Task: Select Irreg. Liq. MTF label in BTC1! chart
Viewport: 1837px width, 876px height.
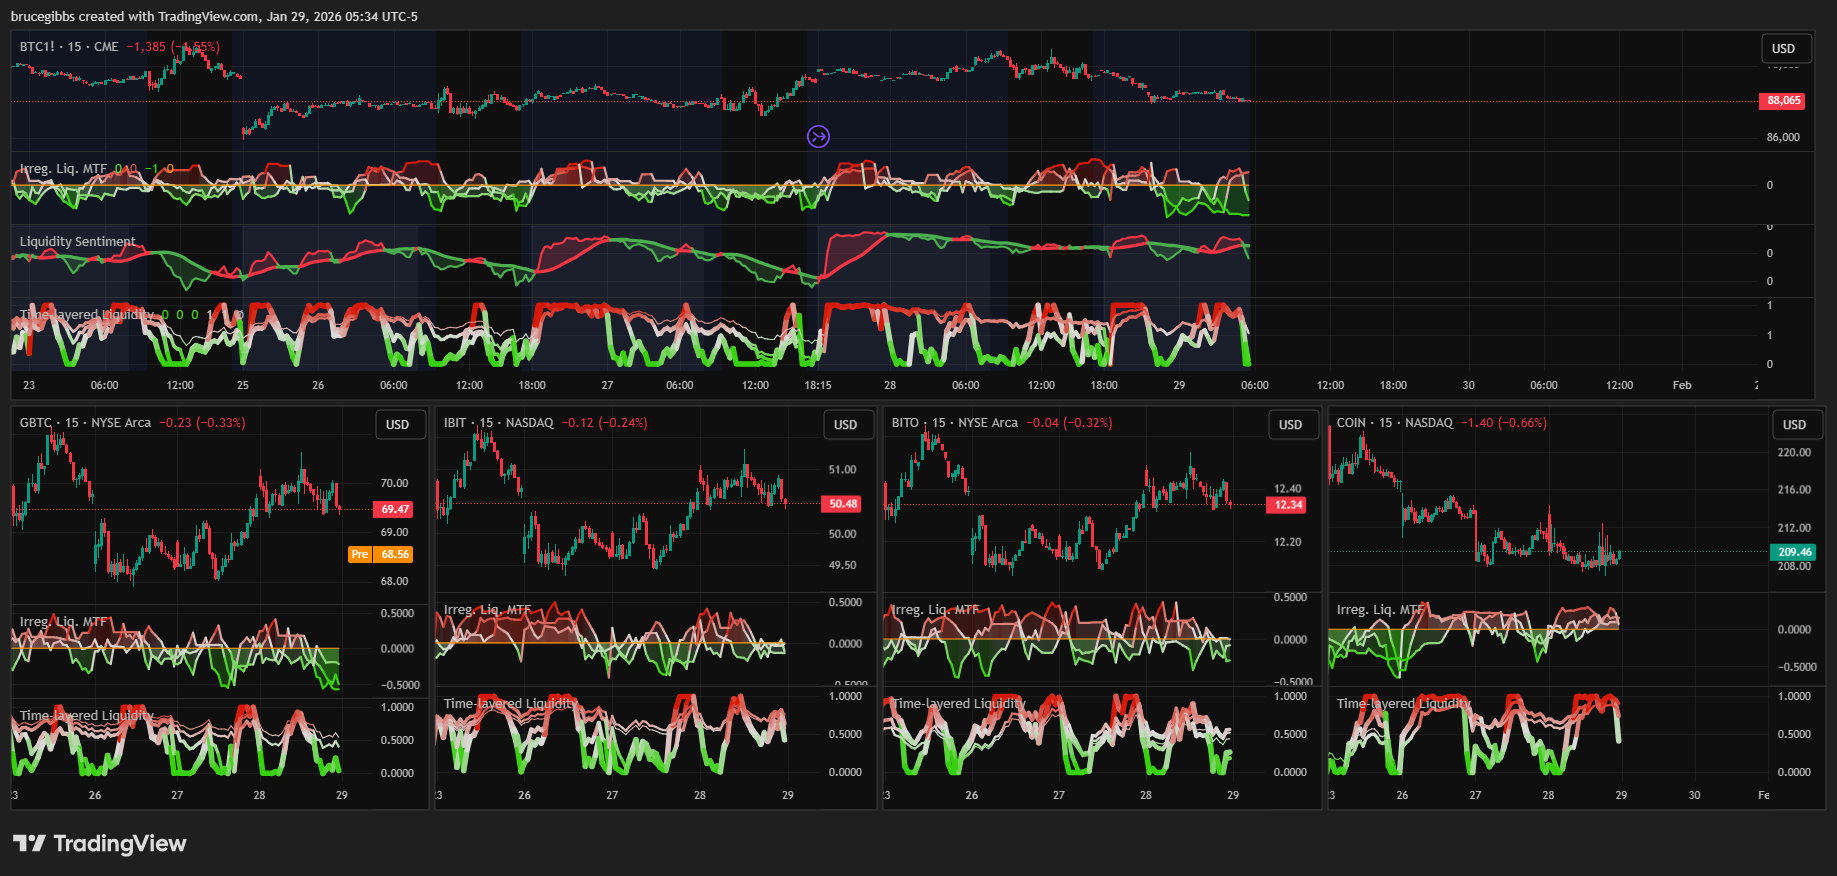Action: (x=63, y=169)
